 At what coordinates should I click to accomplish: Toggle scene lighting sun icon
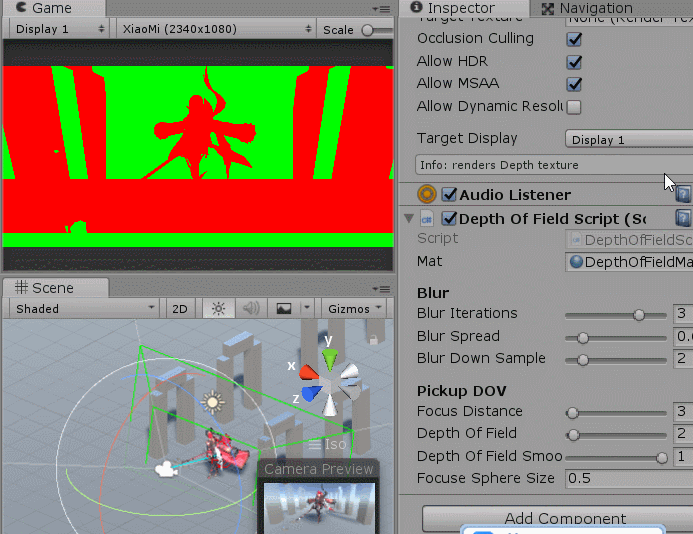(218, 308)
